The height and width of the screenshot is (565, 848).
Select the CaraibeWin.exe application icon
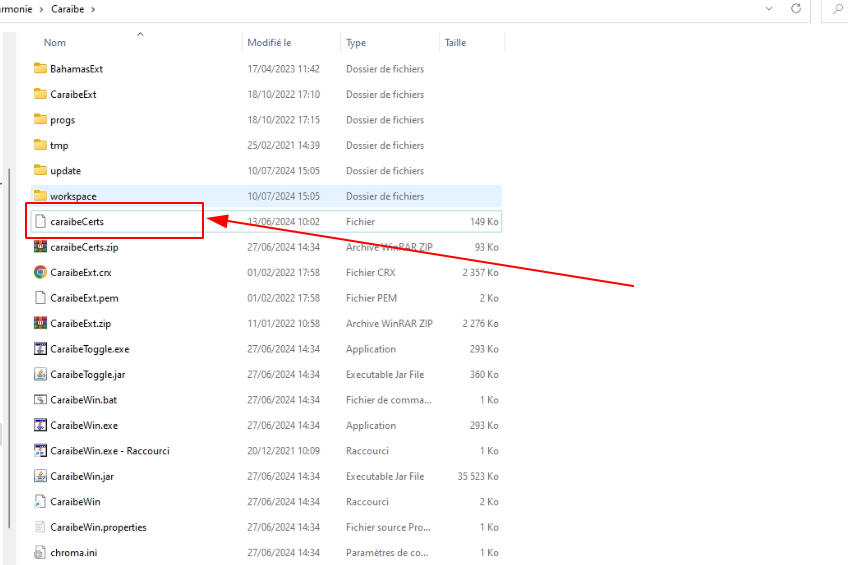[x=40, y=425]
